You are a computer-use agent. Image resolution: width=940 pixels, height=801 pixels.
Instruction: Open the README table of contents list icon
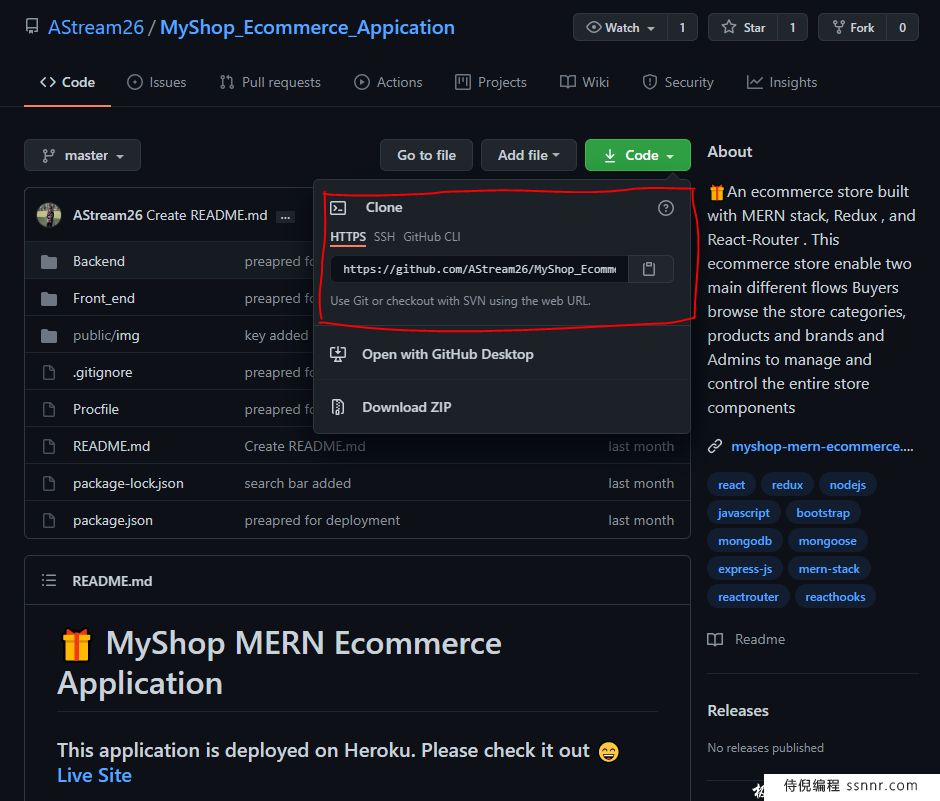[x=49, y=580]
